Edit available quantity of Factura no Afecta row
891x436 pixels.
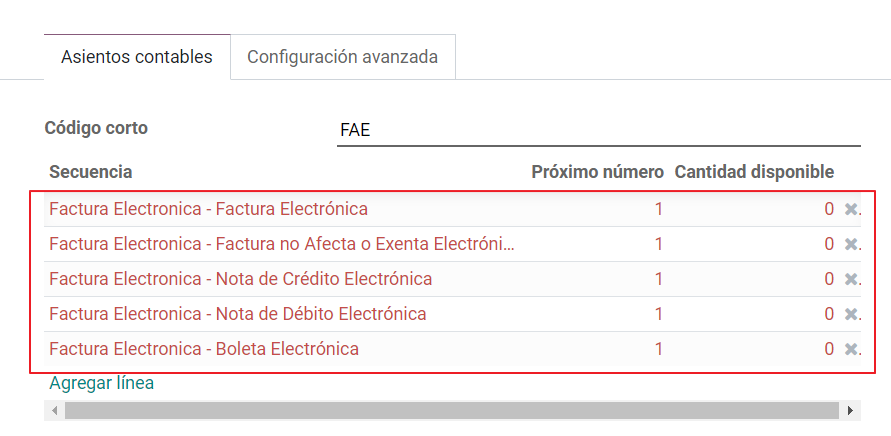click(829, 244)
